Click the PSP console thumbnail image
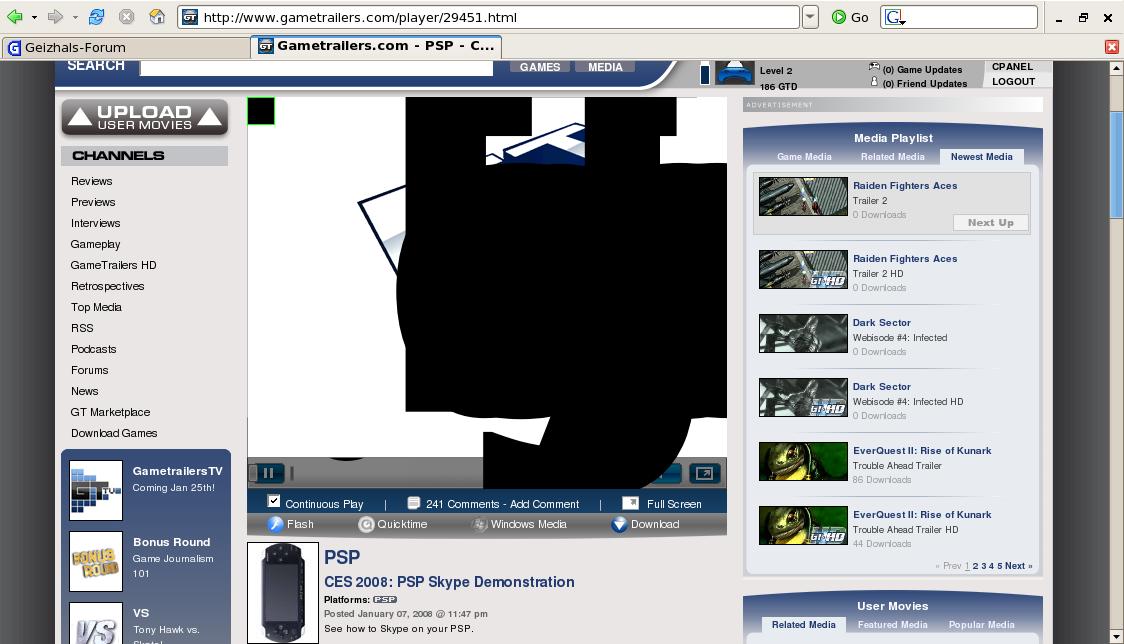 [283, 592]
